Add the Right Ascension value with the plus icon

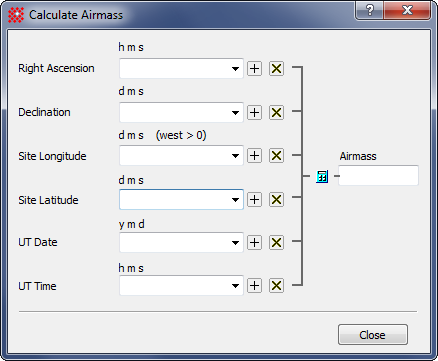click(x=254, y=69)
